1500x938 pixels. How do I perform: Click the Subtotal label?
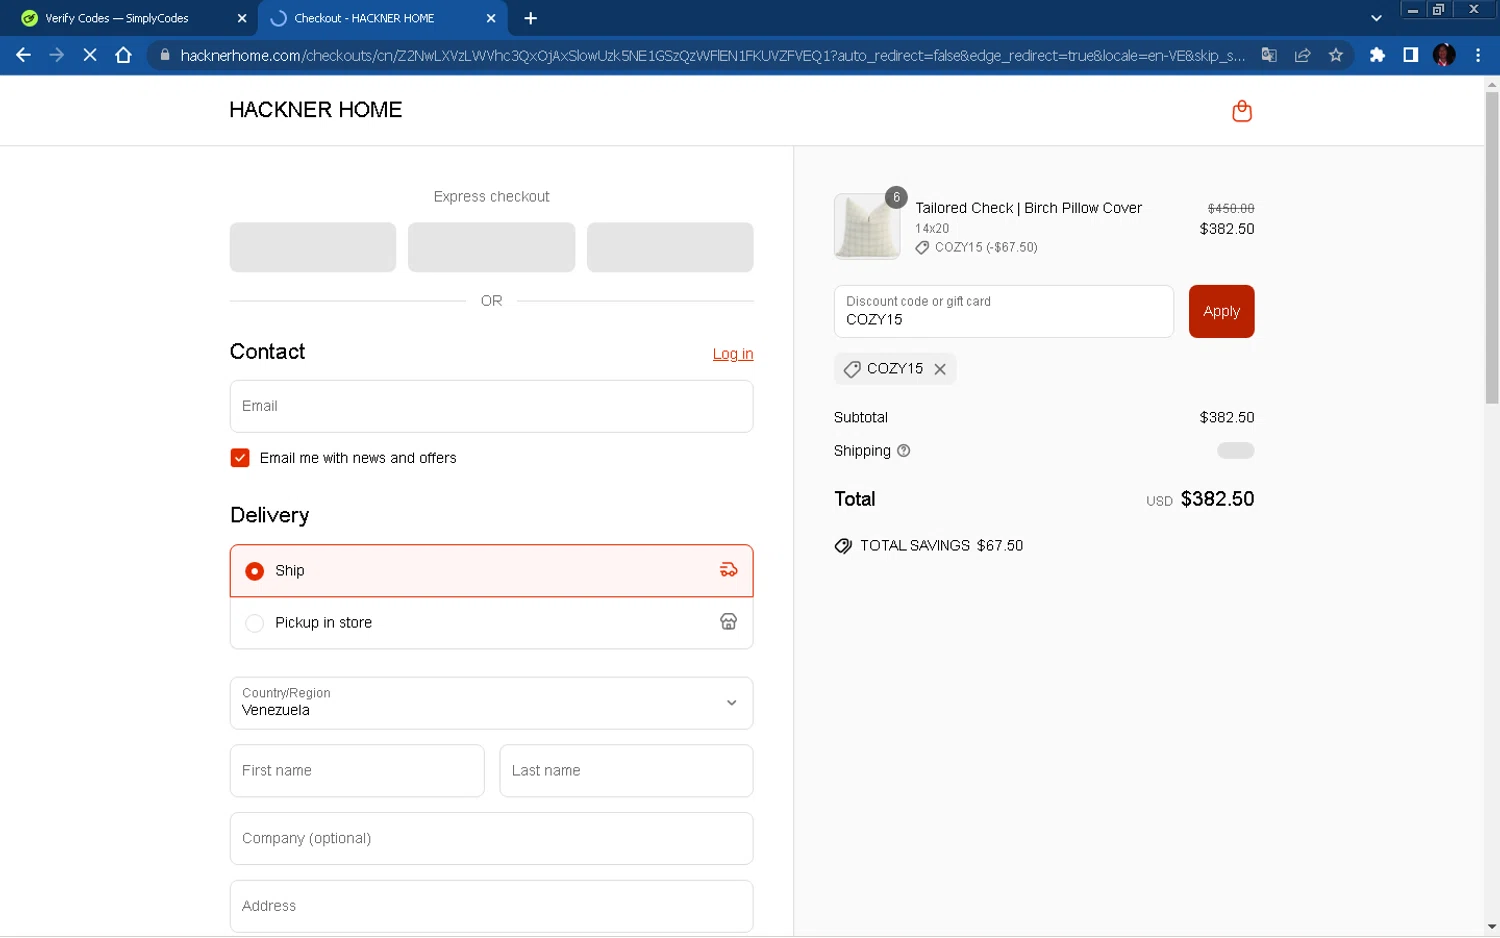(860, 417)
